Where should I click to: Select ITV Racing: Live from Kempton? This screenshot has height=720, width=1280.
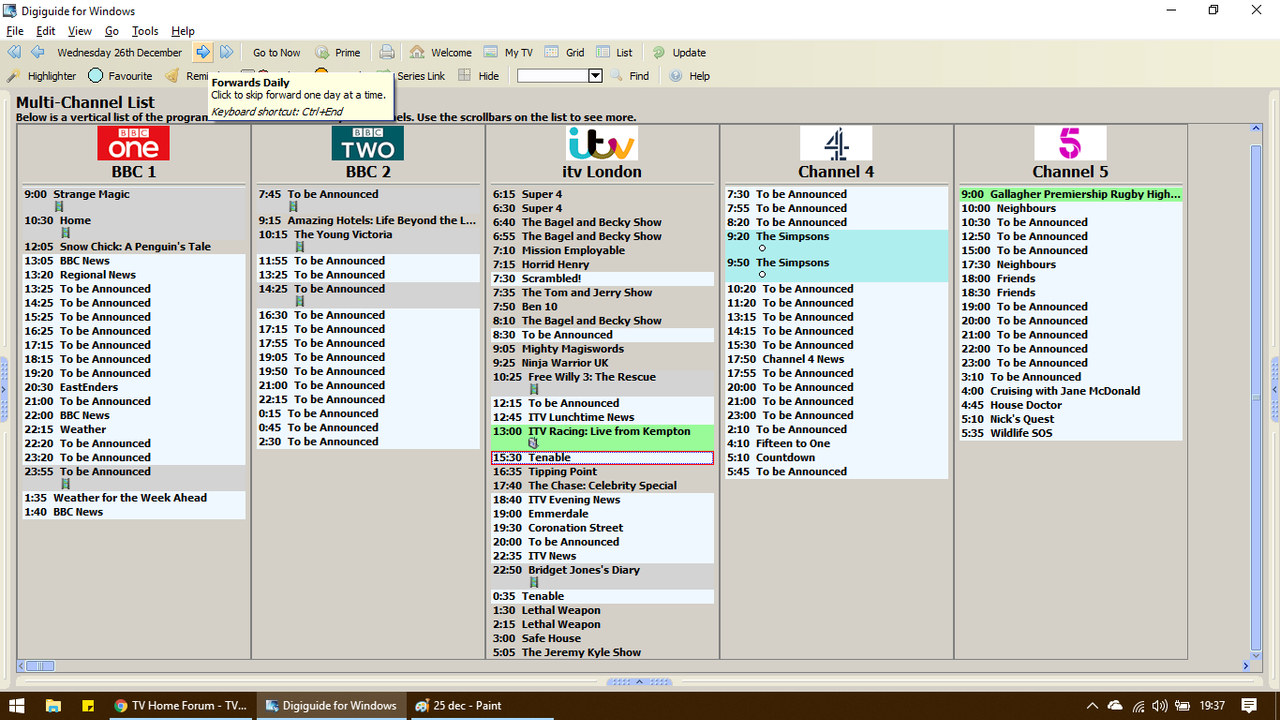point(602,437)
